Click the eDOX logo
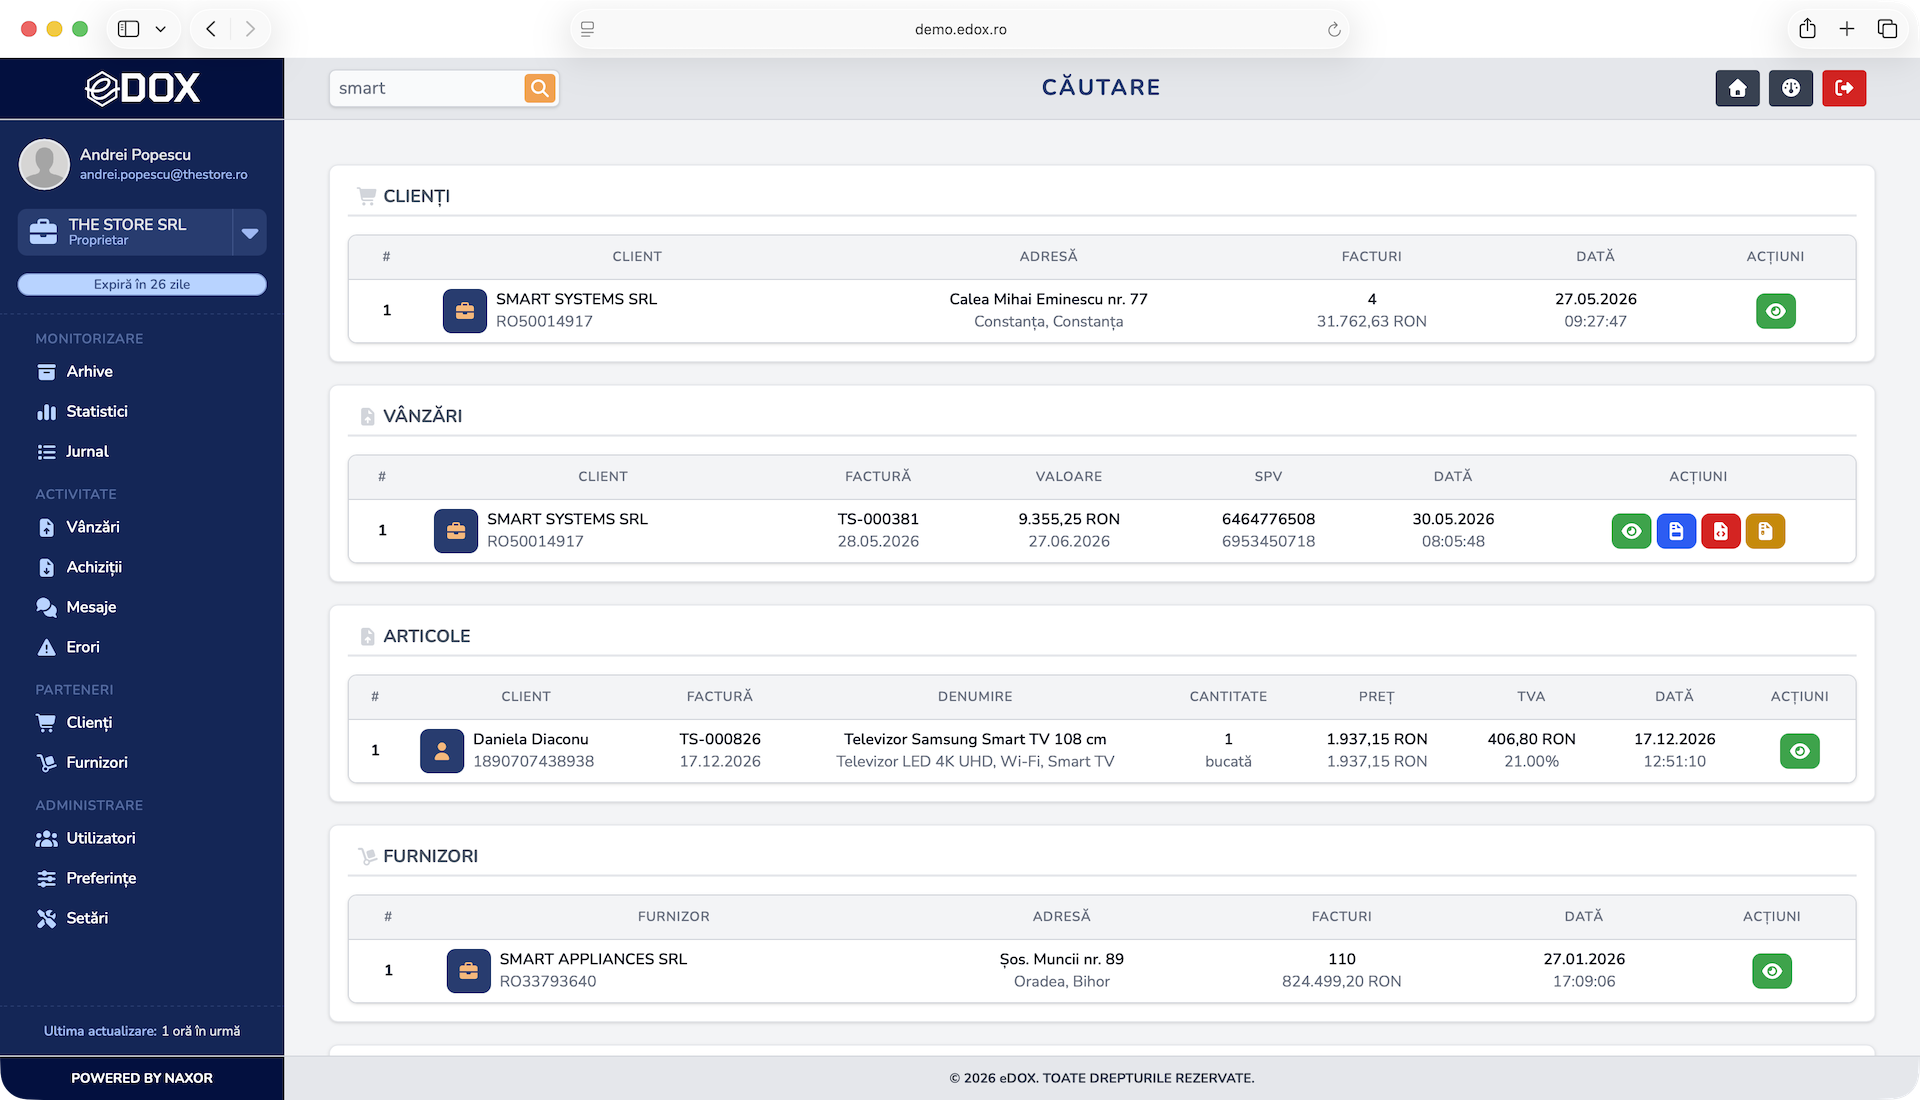This screenshot has width=1920, height=1100. coord(142,88)
